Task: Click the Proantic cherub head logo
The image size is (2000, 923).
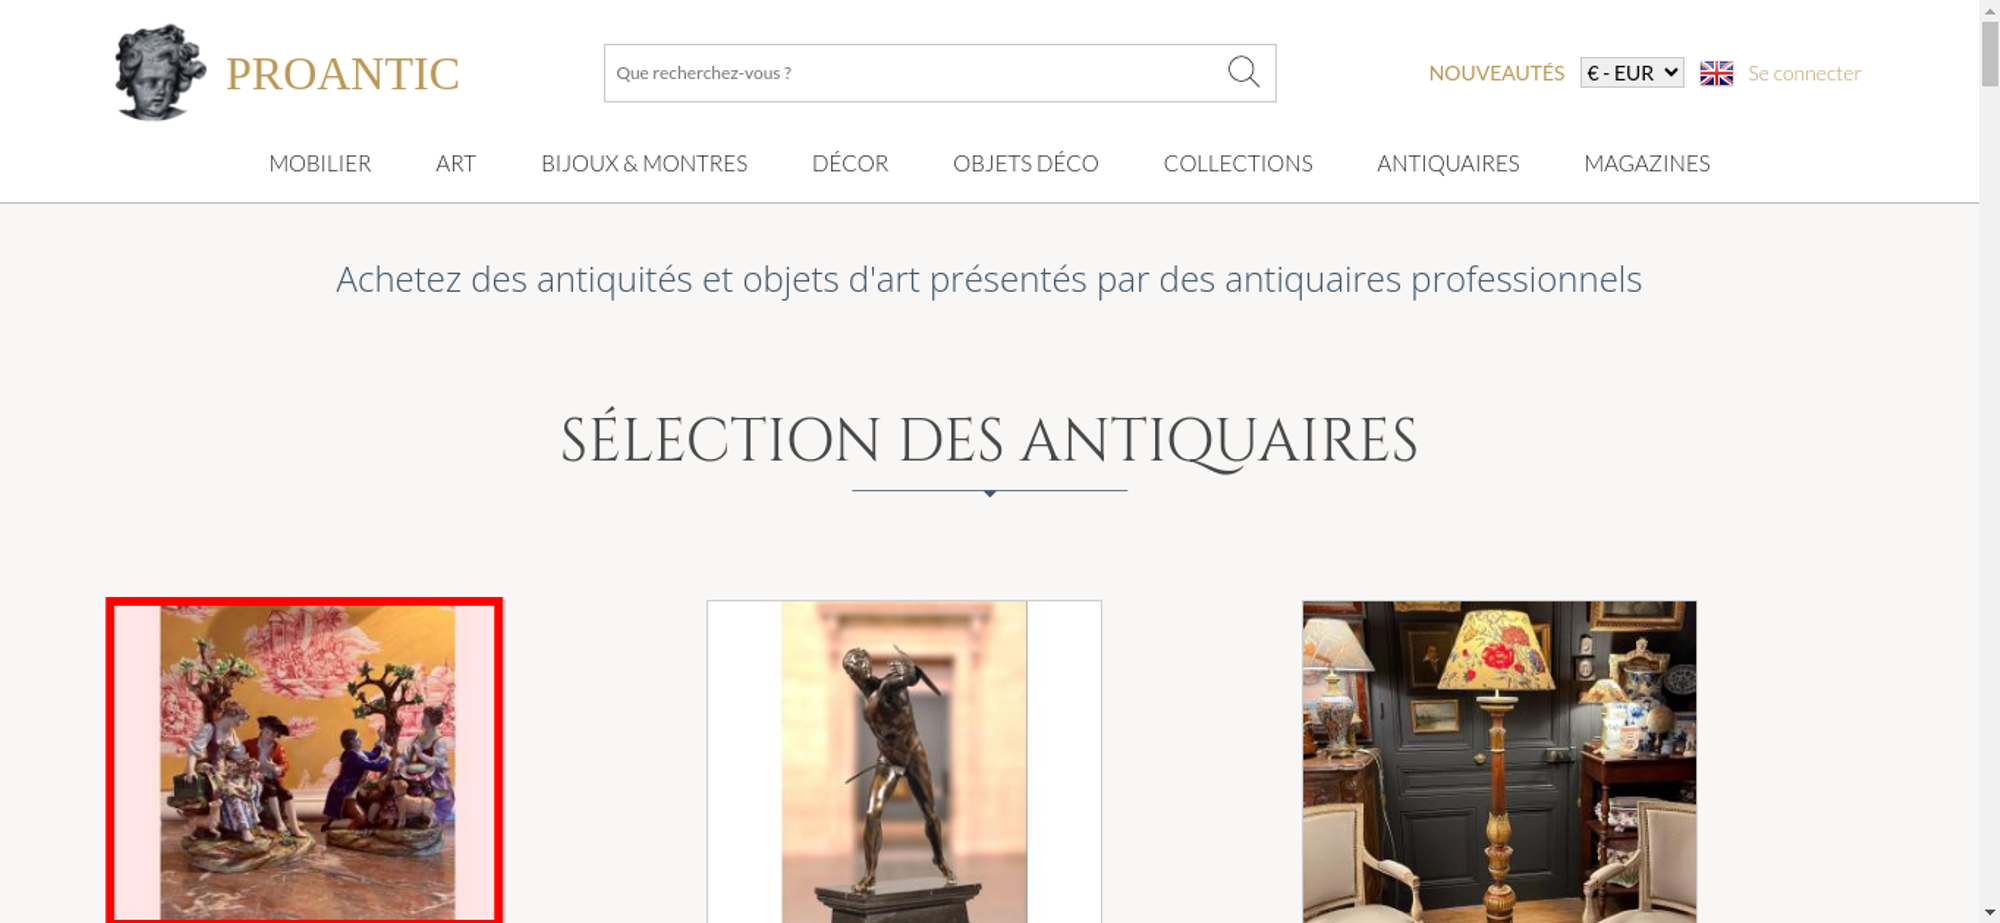Action: [x=160, y=72]
